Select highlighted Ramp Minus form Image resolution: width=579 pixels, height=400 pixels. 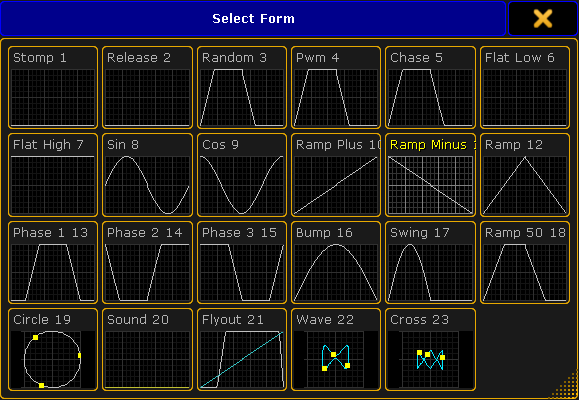[x=430, y=175]
